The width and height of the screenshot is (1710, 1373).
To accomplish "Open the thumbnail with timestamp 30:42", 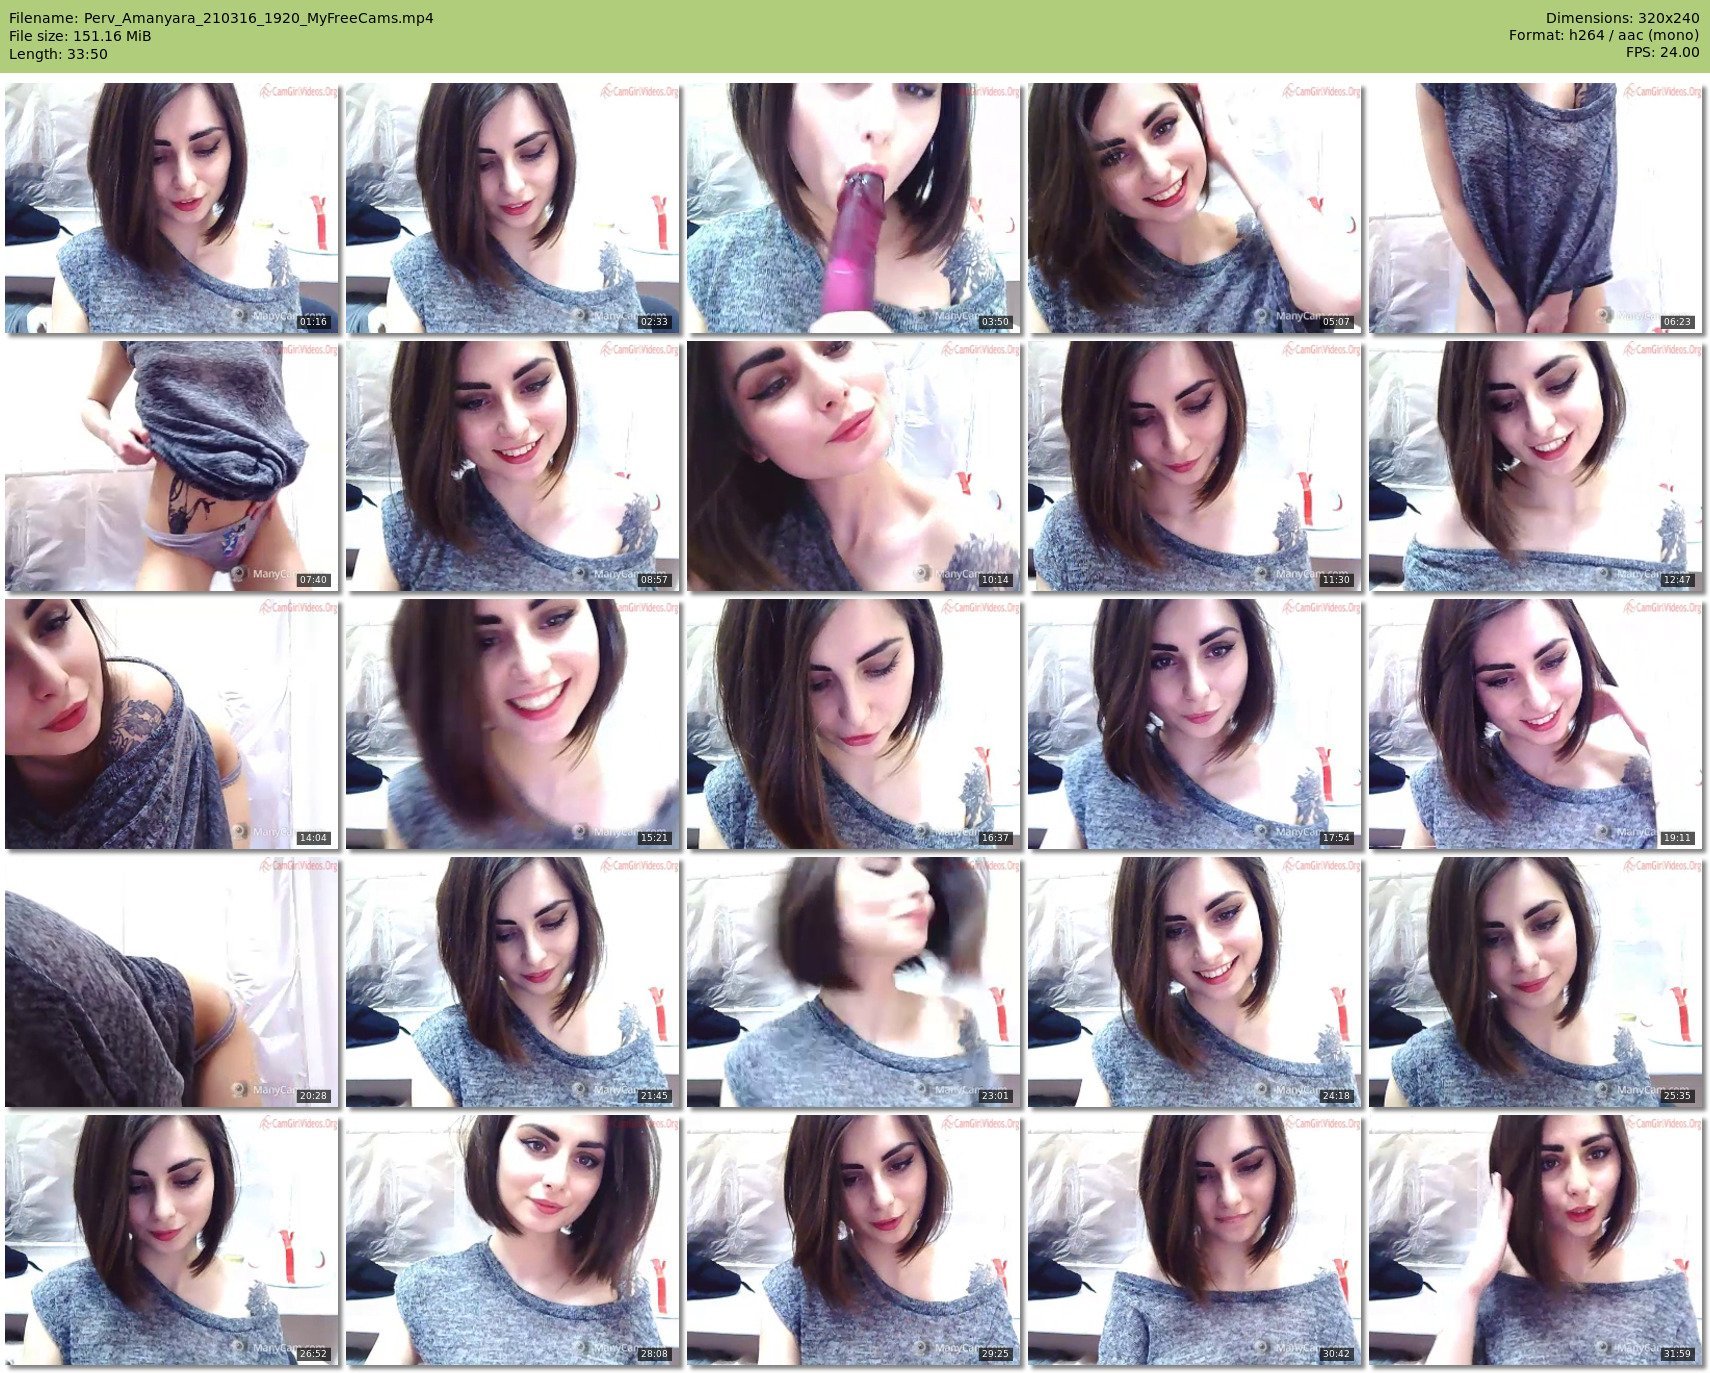I will [1194, 1240].
